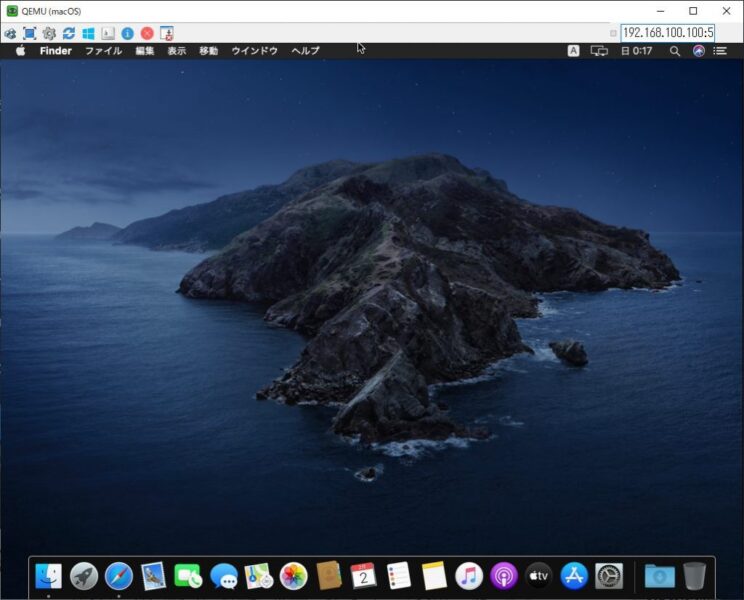The width and height of the screenshot is (744, 600).
Task: Open the 移動 menu
Action: click(x=208, y=51)
